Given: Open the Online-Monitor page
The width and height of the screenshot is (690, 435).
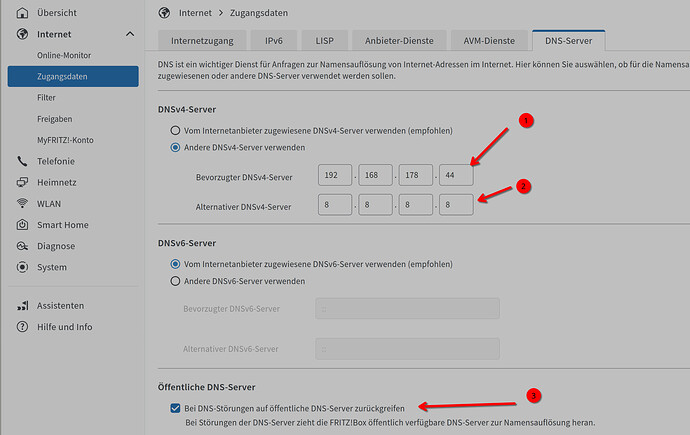Looking at the screenshot, I should 64,55.
